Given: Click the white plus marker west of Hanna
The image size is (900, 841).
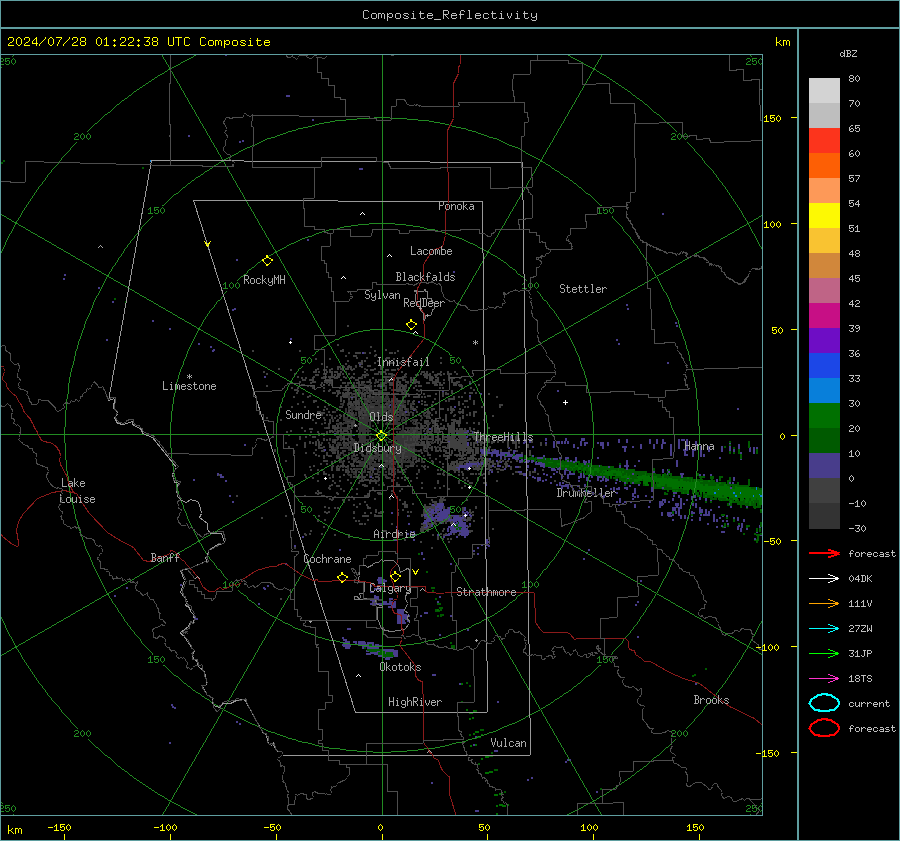Looking at the screenshot, I should (565, 402).
